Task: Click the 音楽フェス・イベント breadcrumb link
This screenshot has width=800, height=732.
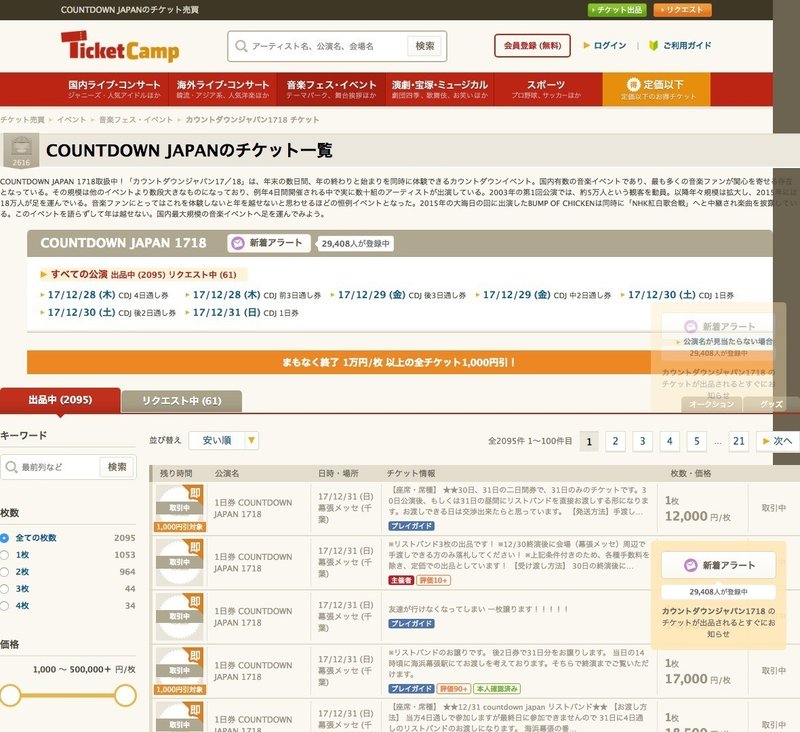Action: 136,119
